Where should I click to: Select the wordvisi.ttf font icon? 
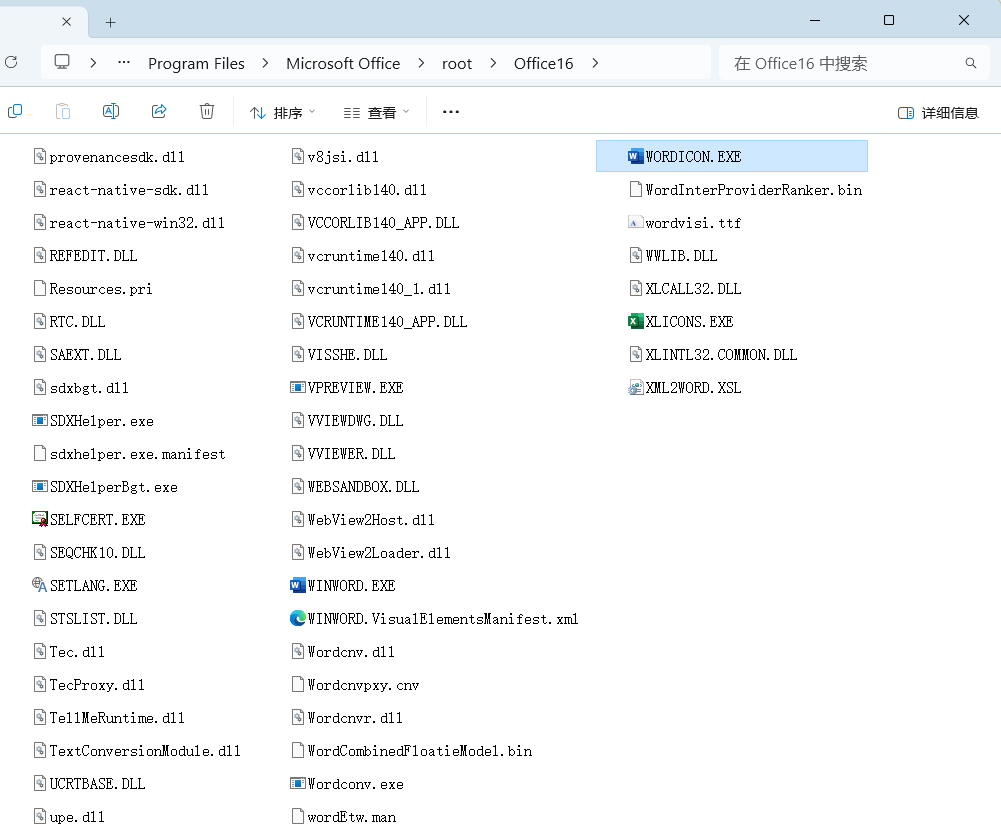[x=635, y=223]
